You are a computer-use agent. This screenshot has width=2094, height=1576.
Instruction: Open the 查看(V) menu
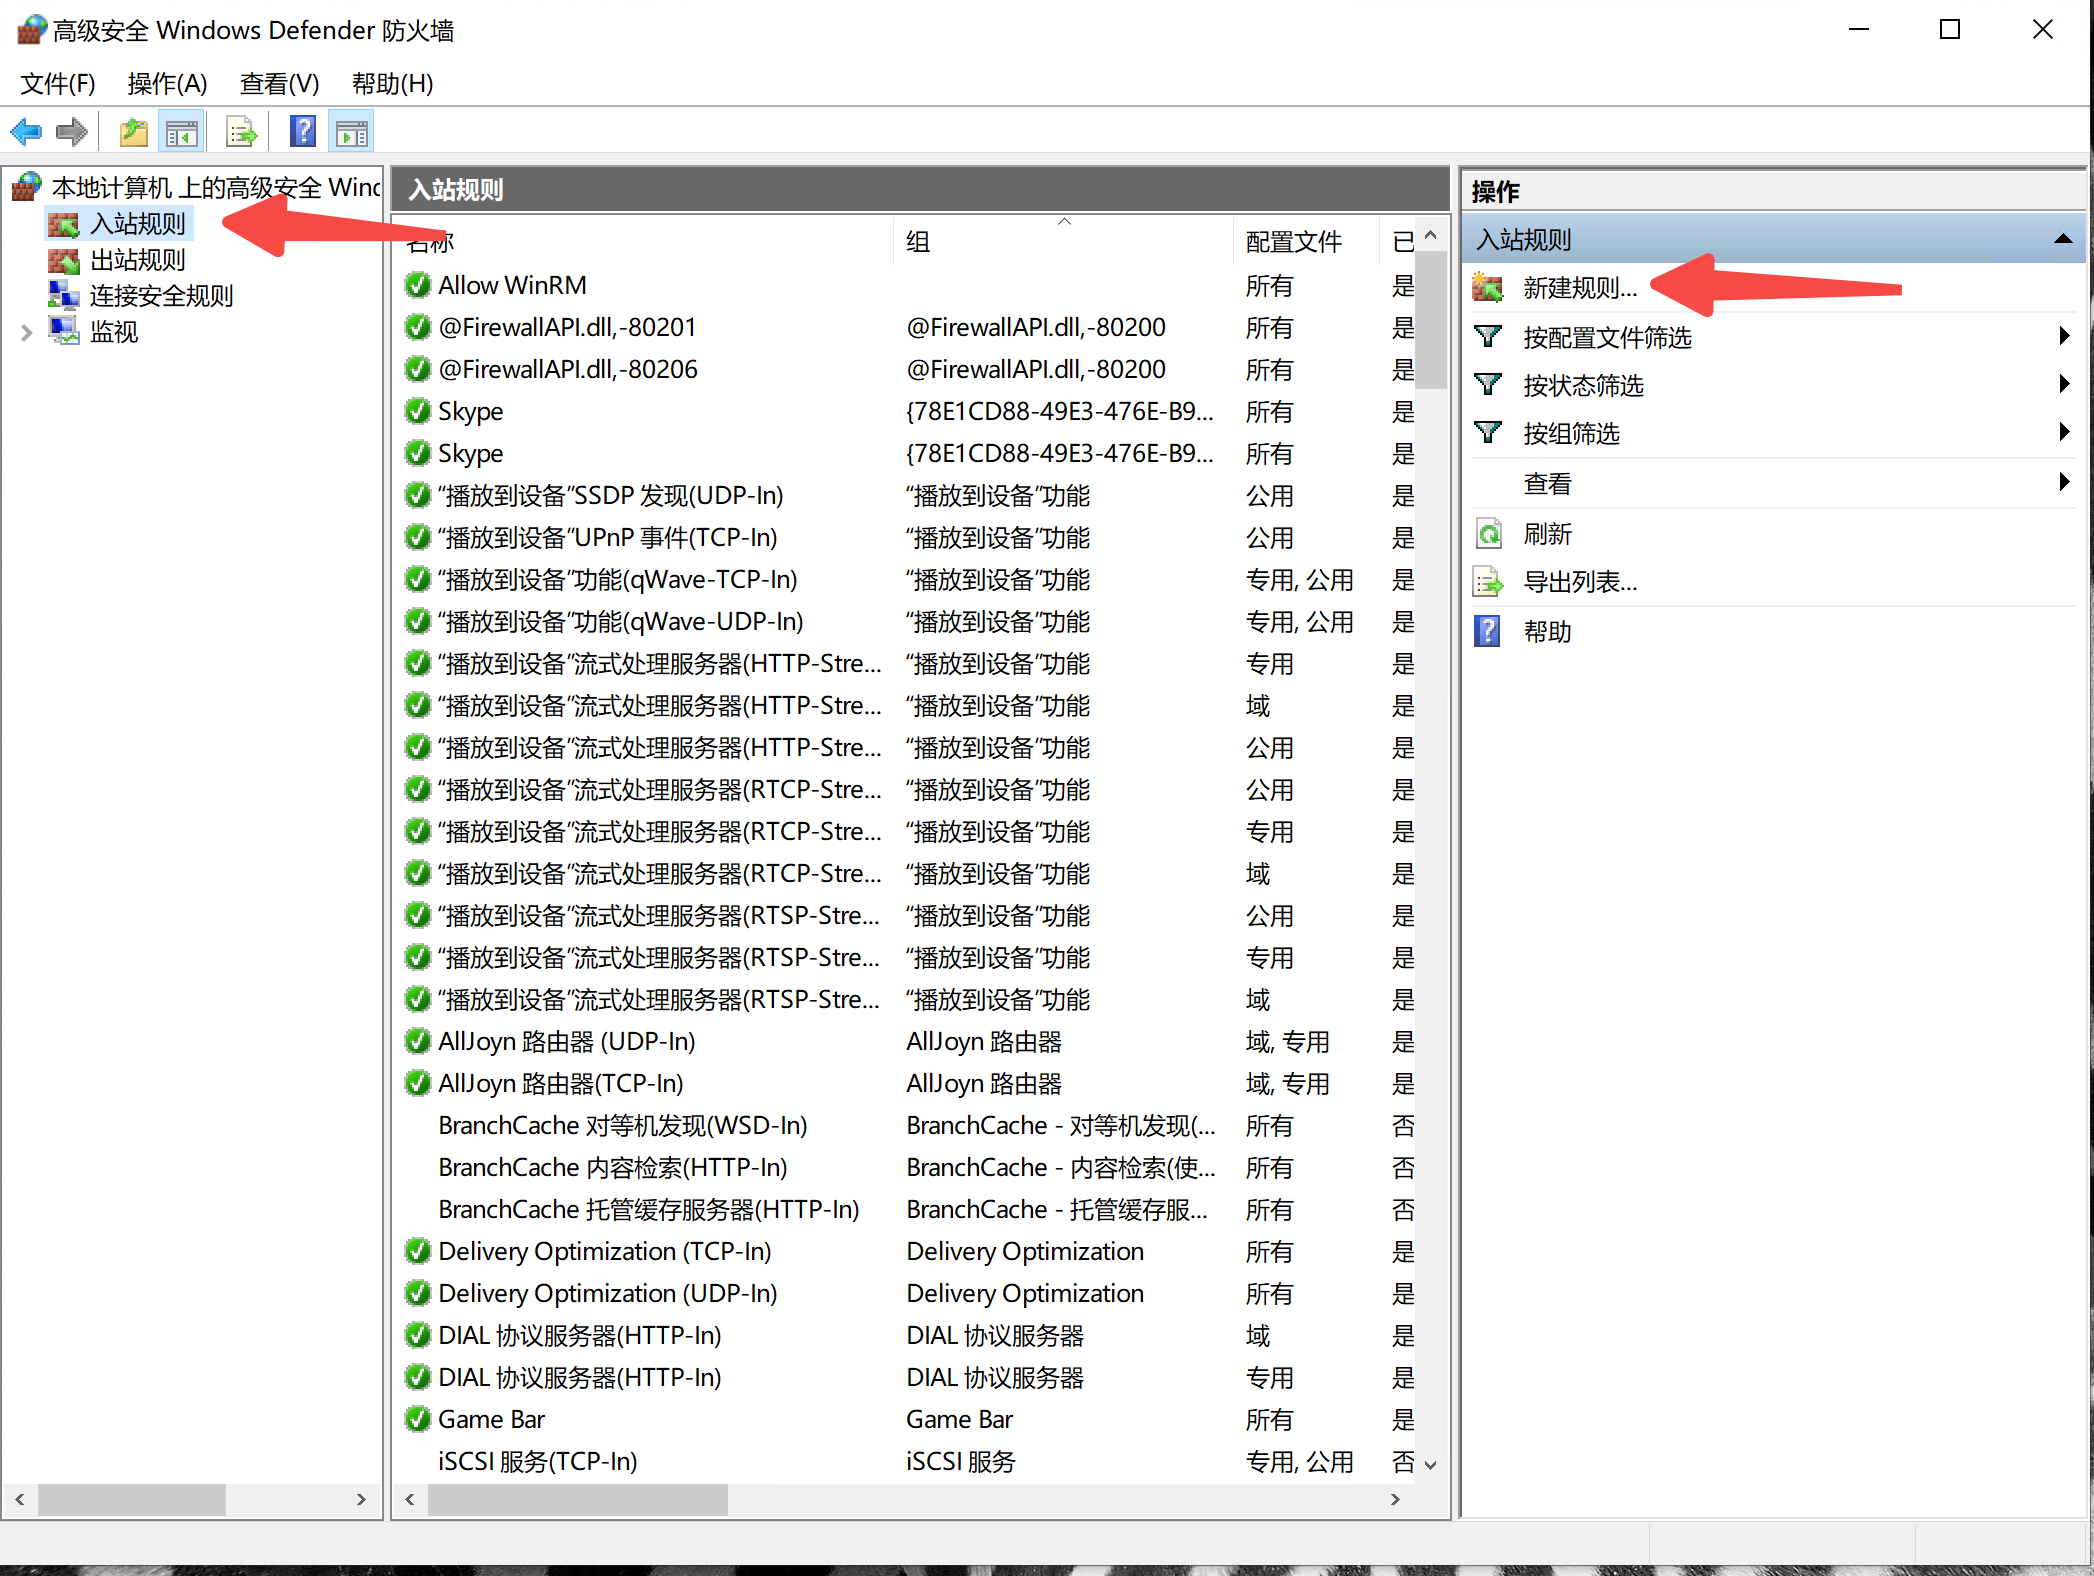[x=279, y=83]
